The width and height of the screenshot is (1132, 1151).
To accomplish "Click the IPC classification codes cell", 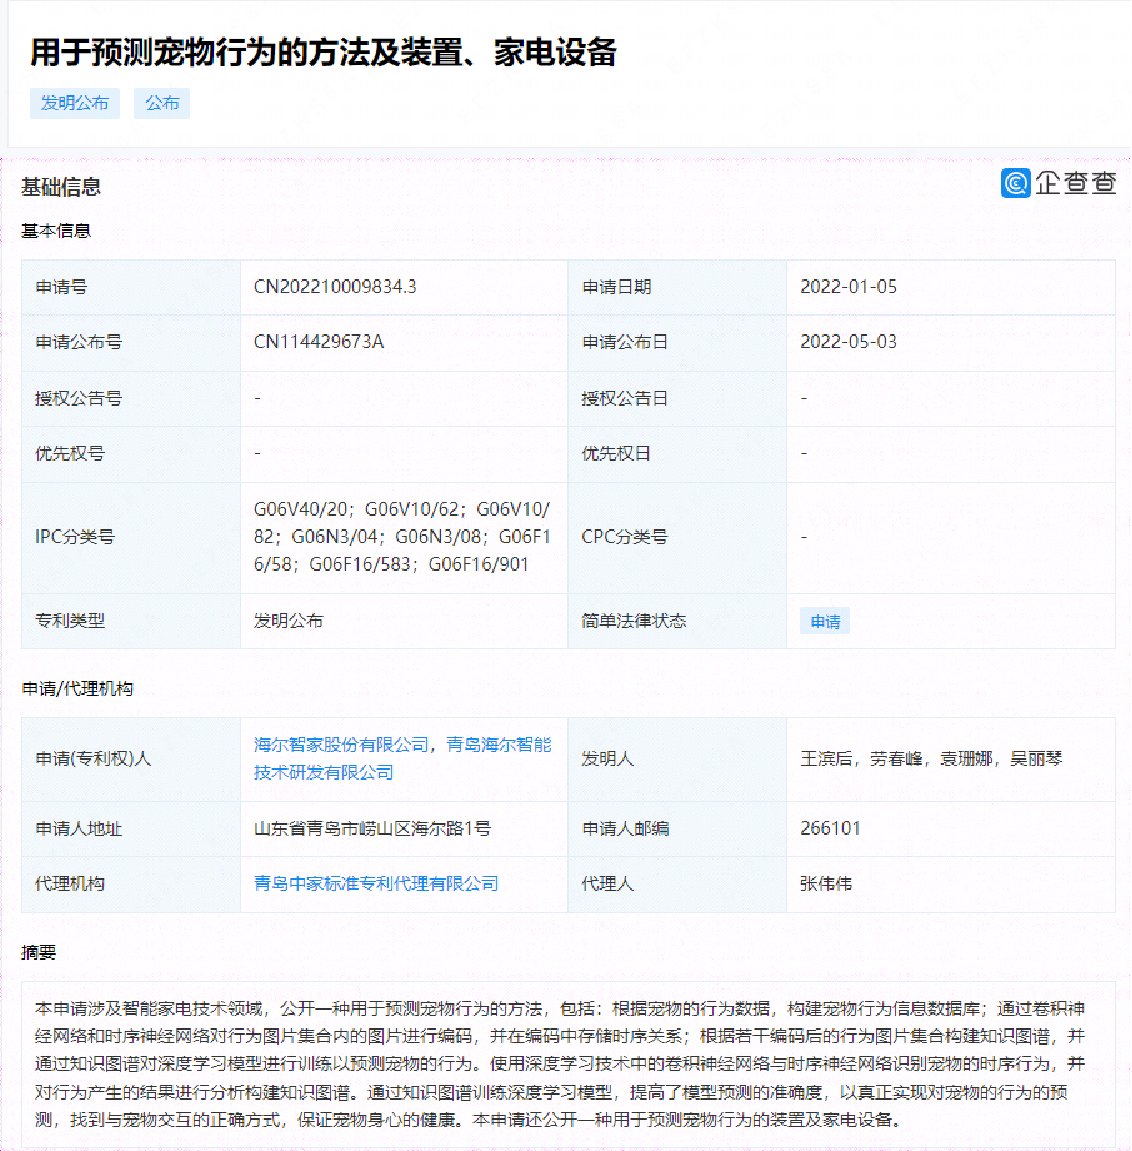I will coord(402,537).
